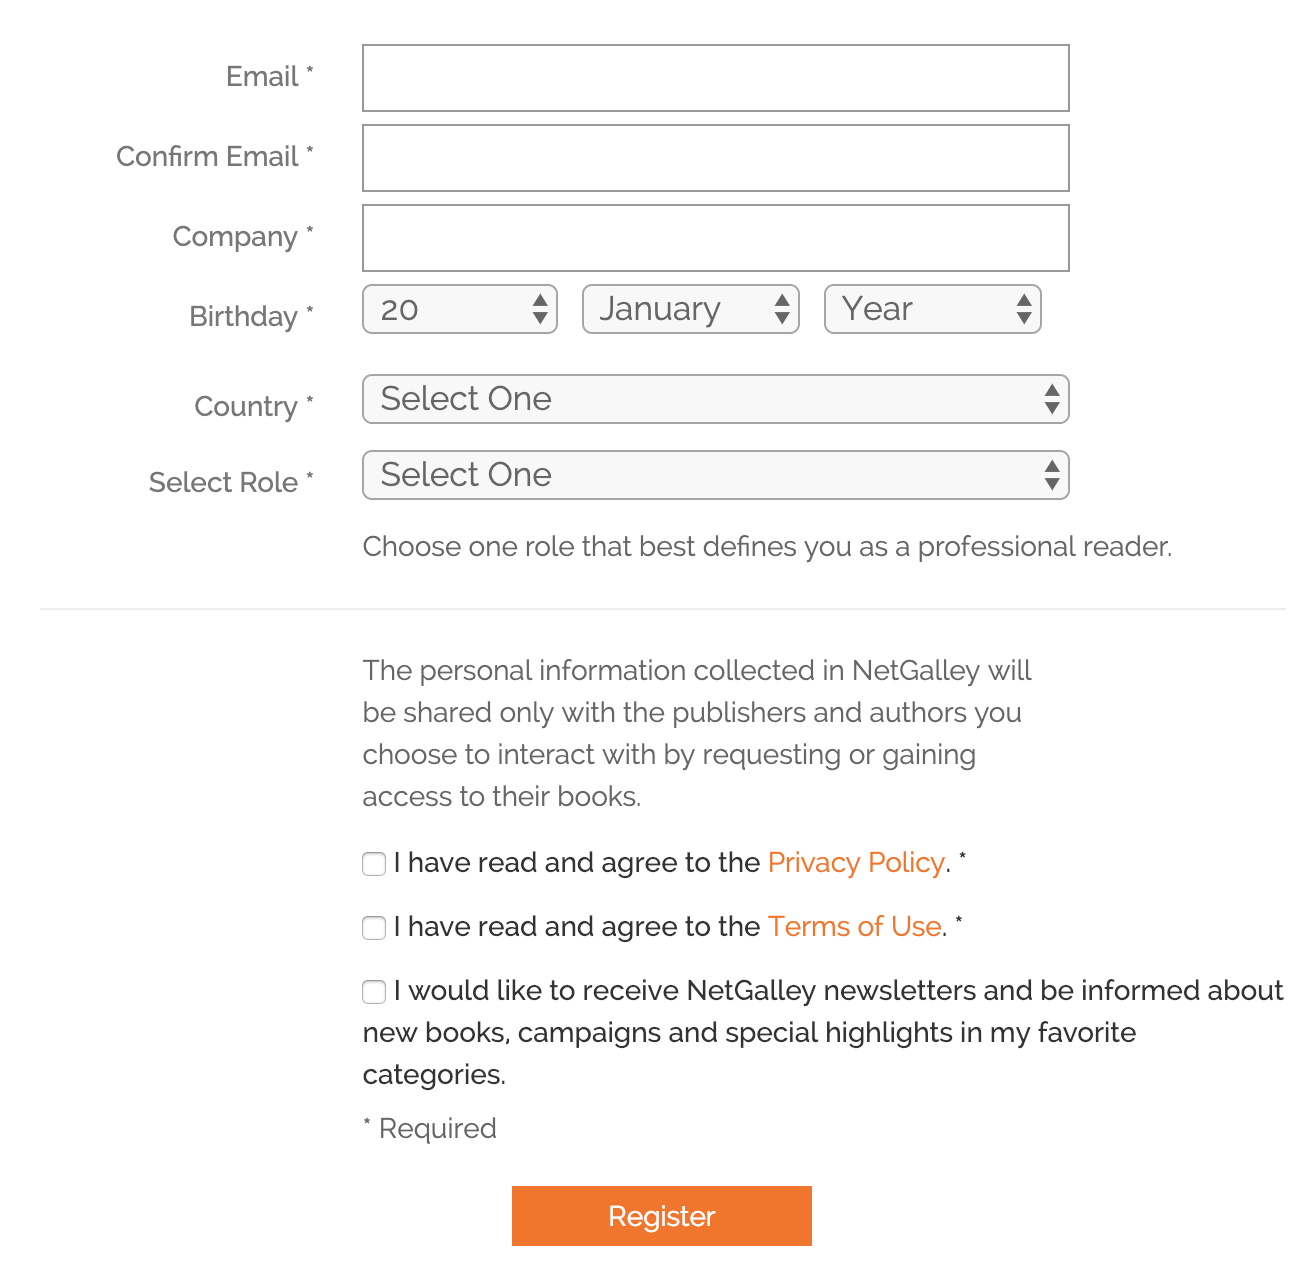Enable the NetGalley newsletters checkbox
This screenshot has width=1306, height=1276.
click(374, 992)
